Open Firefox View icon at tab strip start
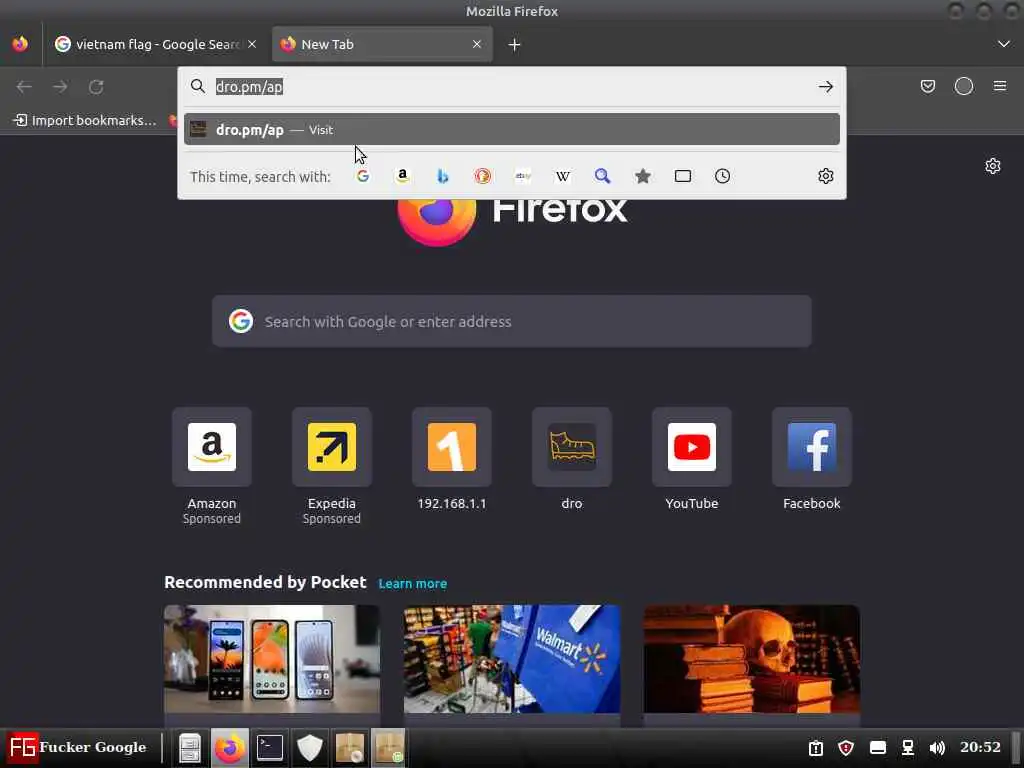Screen dimensions: 1024x768 20,44
